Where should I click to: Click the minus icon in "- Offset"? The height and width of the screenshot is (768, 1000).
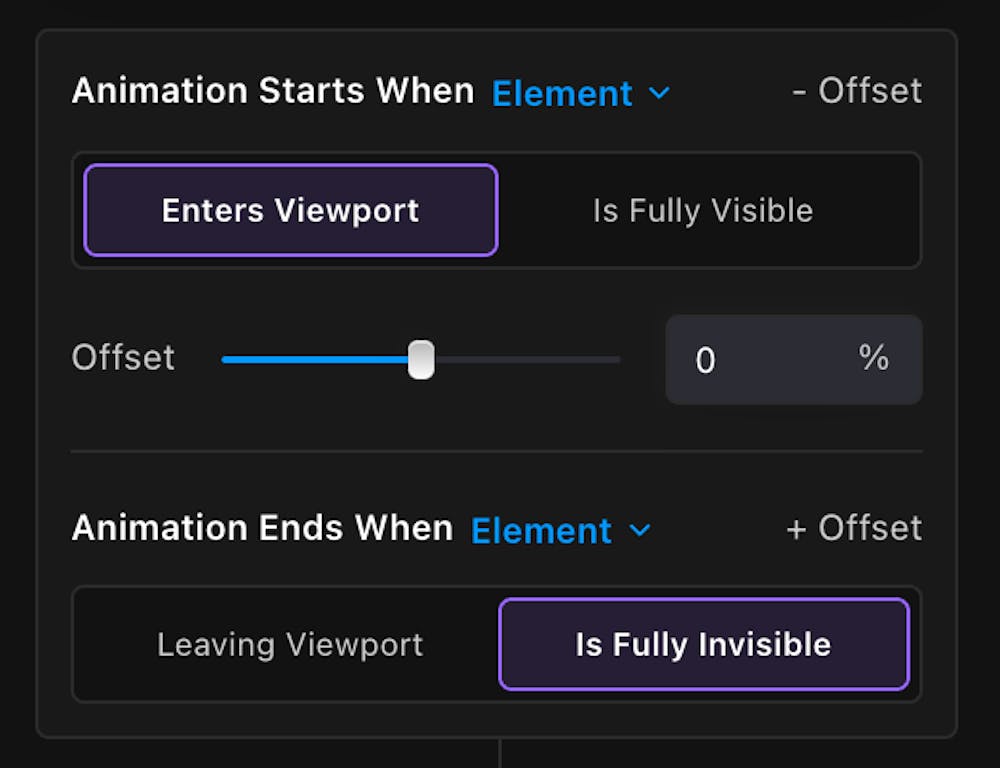point(799,92)
